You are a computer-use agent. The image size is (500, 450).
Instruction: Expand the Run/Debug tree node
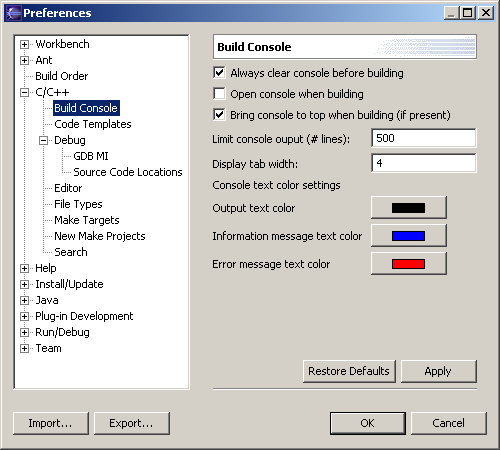[24, 332]
